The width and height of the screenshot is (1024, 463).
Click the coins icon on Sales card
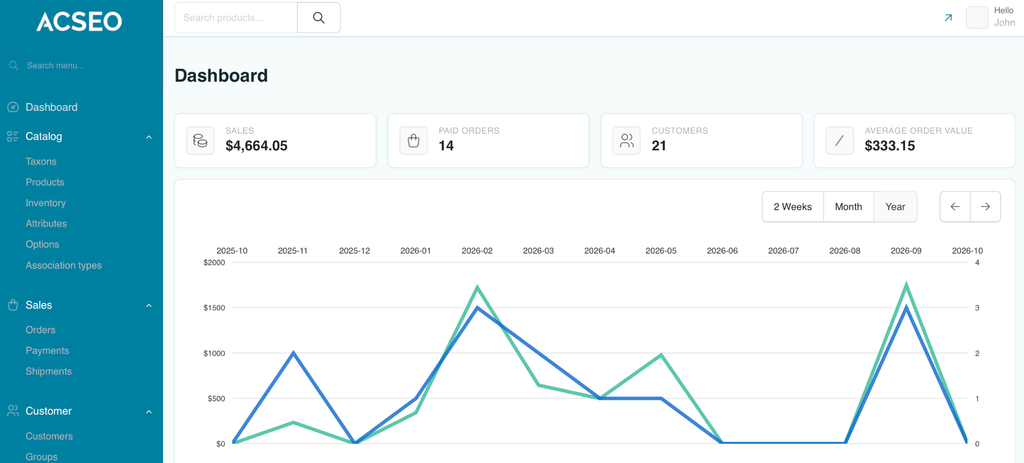coord(200,140)
